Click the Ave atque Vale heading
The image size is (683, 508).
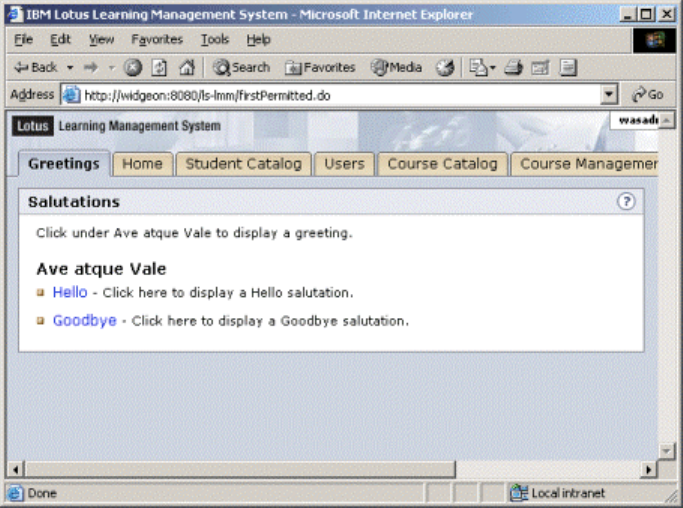point(101,268)
